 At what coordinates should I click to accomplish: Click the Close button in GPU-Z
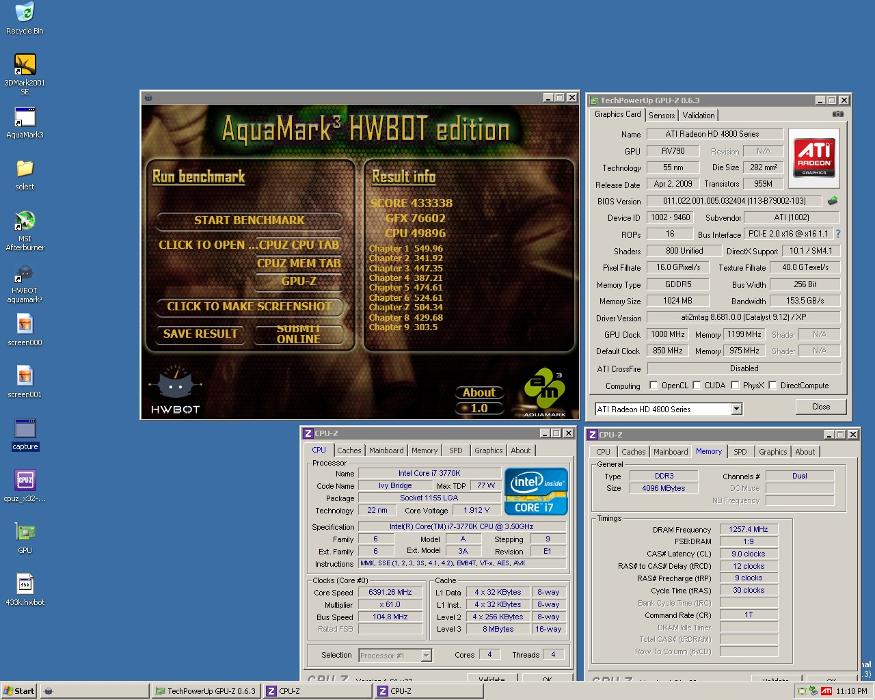(820, 406)
